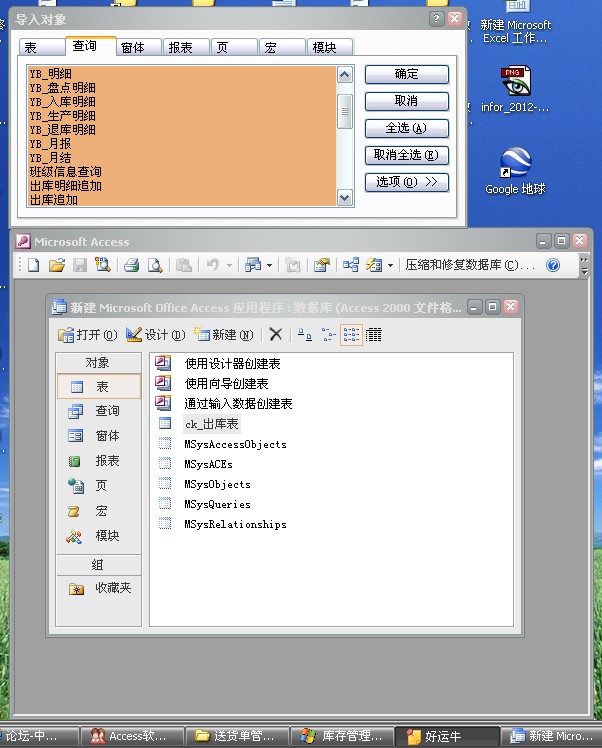Click the Print icon in Access toolbar
The height and width of the screenshot is (748, 602).
pyautogui.click(x=131, y=265)
